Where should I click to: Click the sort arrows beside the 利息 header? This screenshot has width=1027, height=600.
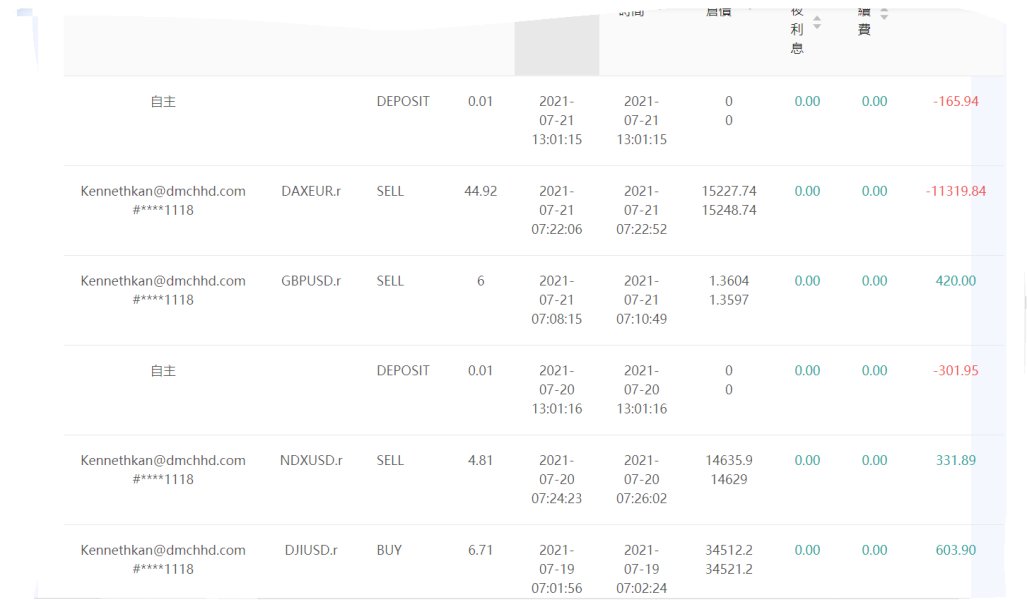[817, 22]
